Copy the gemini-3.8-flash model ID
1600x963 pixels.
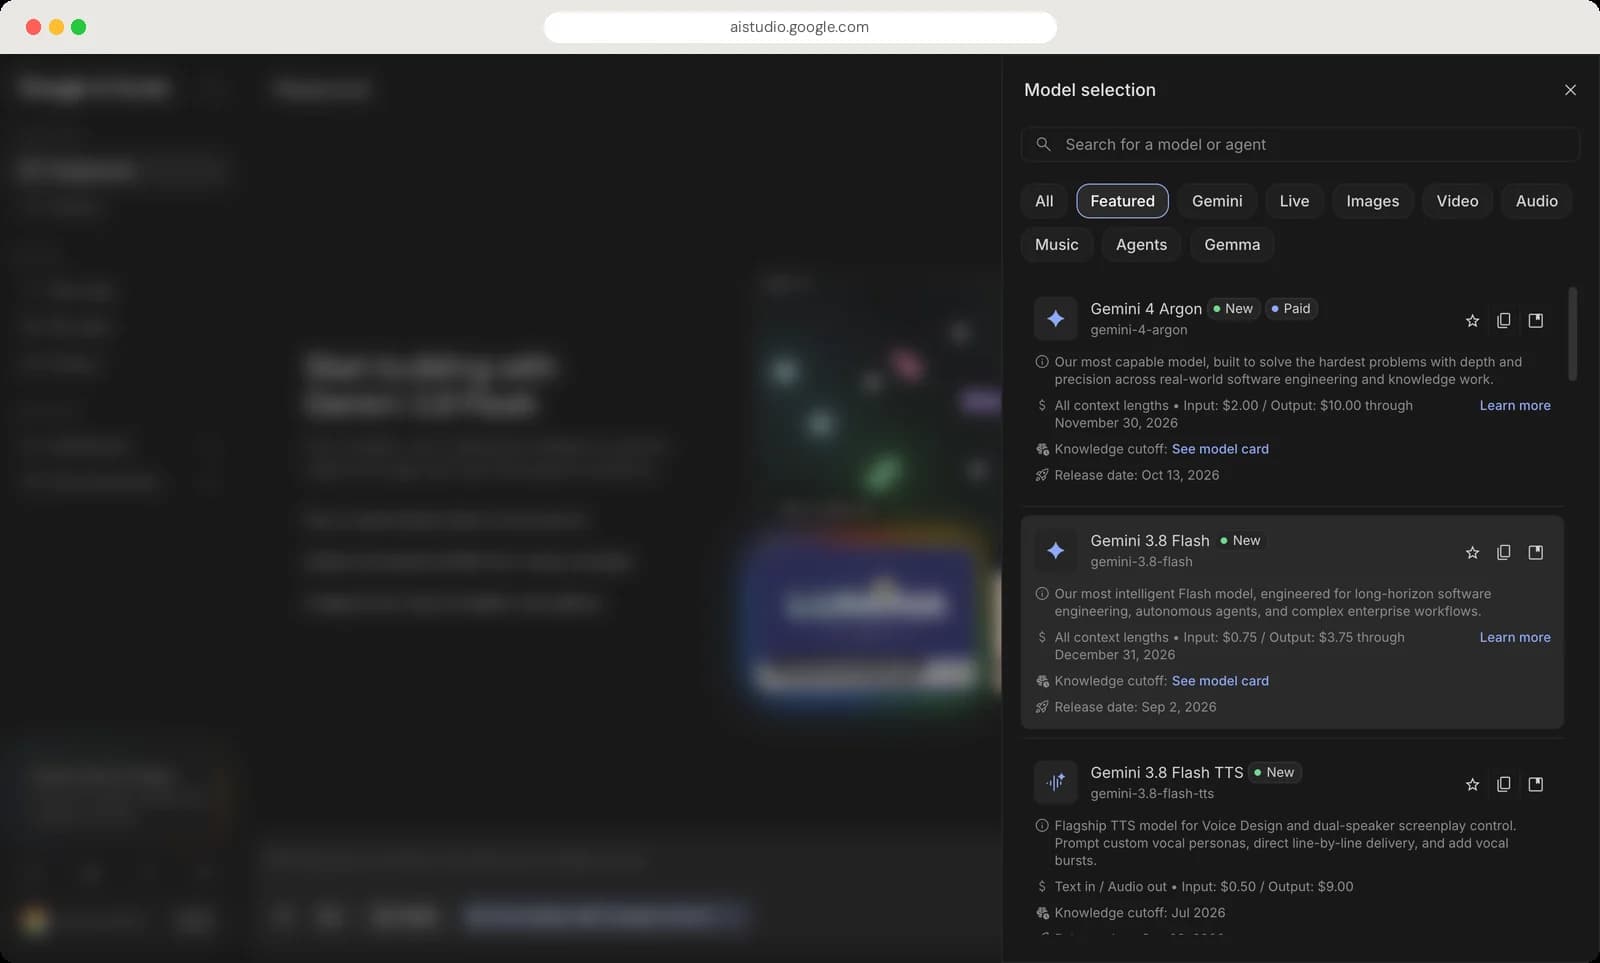pos(1503,553)
